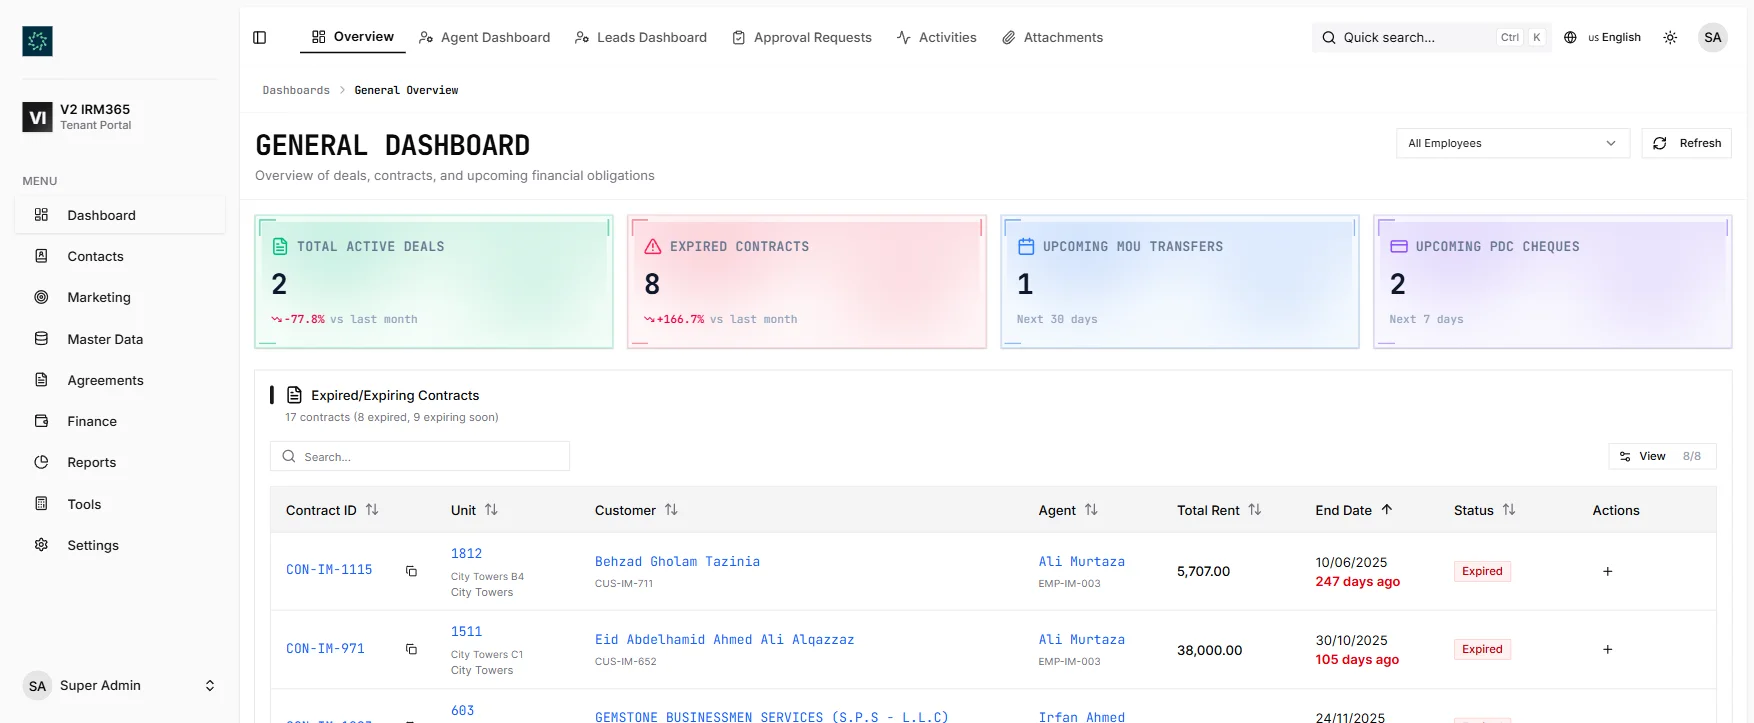
Task: Switch to the Approval Requests tab
Action: click(x=802, y=38)
